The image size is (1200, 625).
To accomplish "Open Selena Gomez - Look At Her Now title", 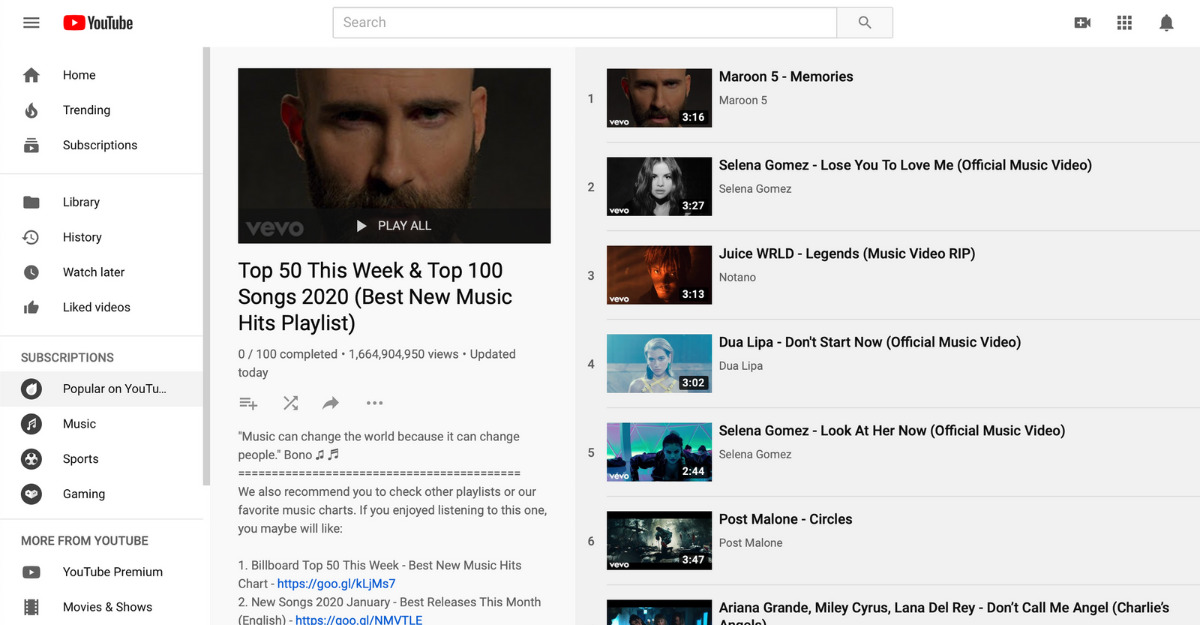I will [x=892, y=430].
